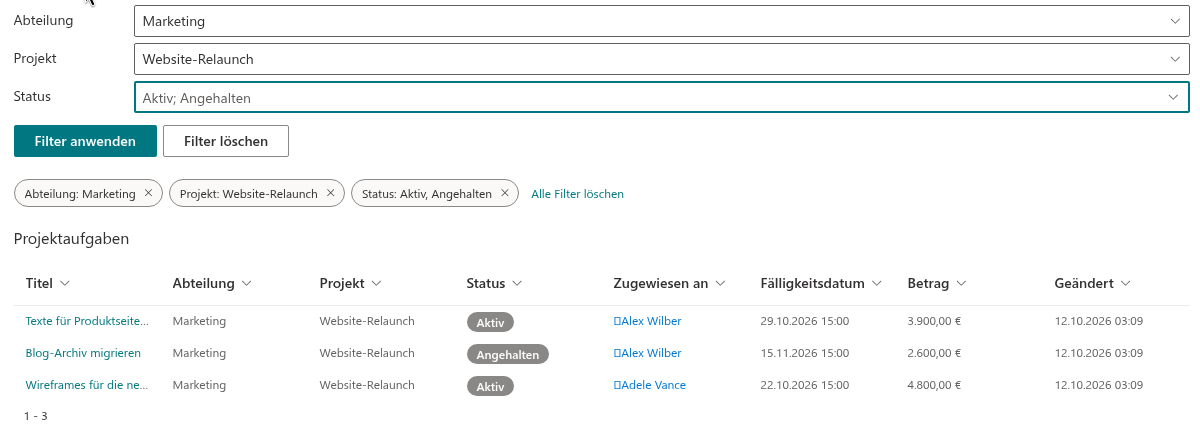The height and width of the screenshot is (429, 1200).
Task: Remove the Abteilung: Marketing filter chip
Action: coord(148,193)
